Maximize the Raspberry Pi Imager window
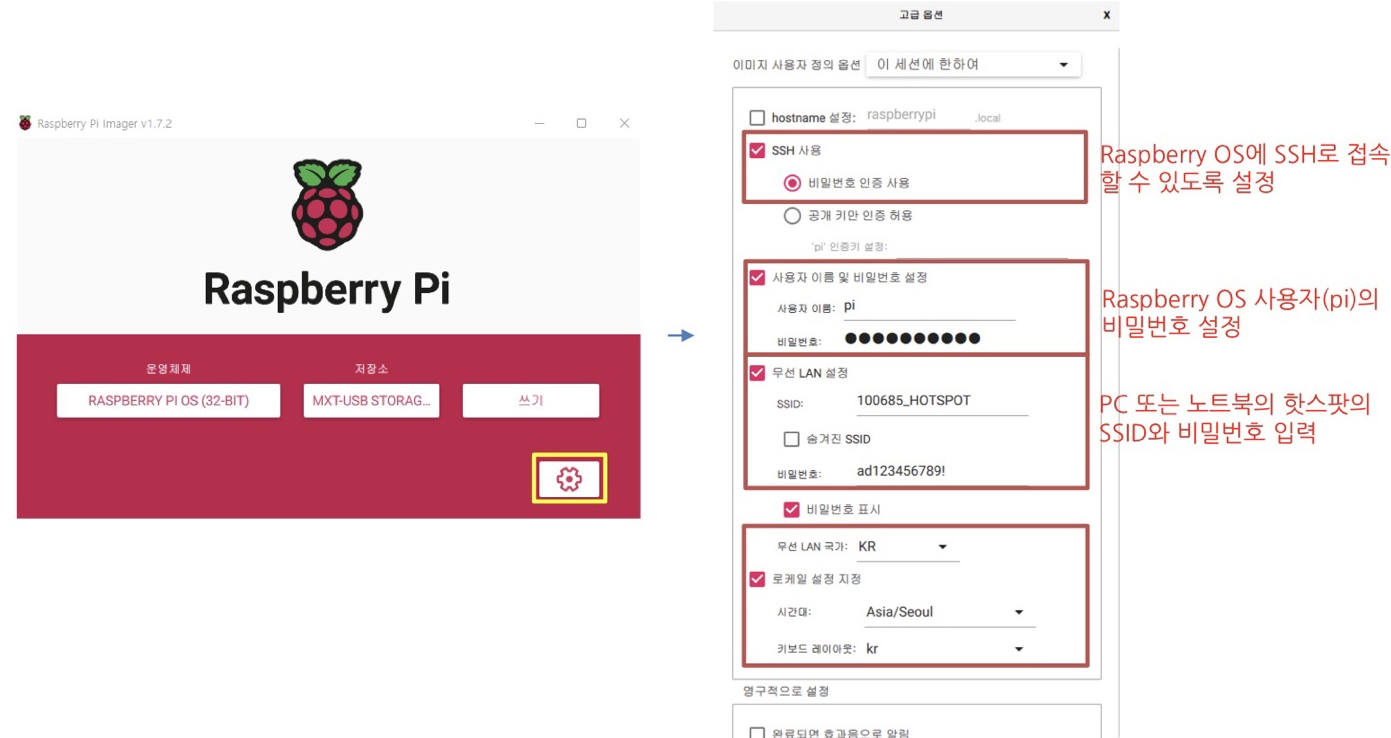Viewport: 1391px width, 738px height. (x=581, y=123)
